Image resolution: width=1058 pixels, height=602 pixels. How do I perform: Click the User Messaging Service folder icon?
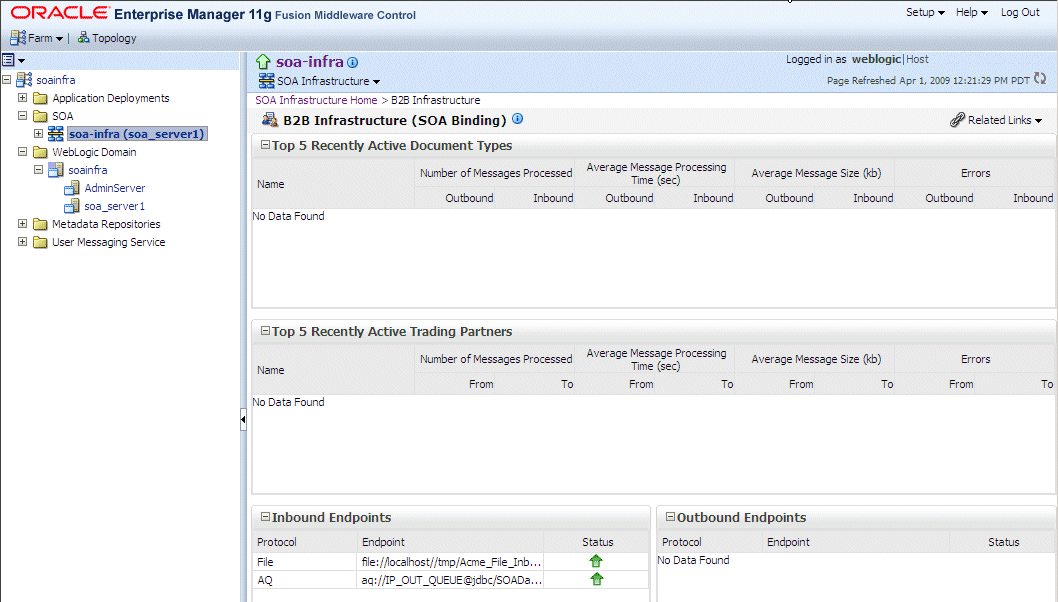click(x=40, y=242)
